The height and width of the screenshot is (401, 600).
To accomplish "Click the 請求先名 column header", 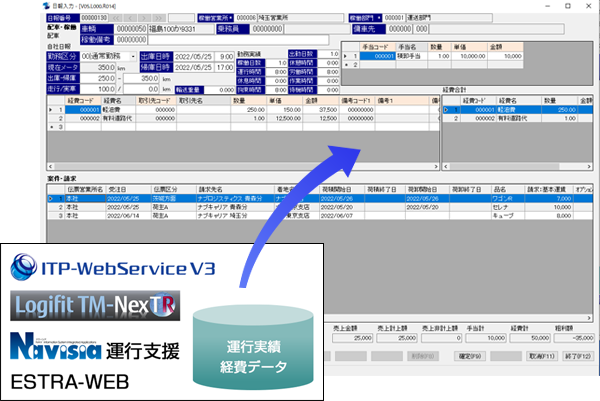I will click(235, 190).
